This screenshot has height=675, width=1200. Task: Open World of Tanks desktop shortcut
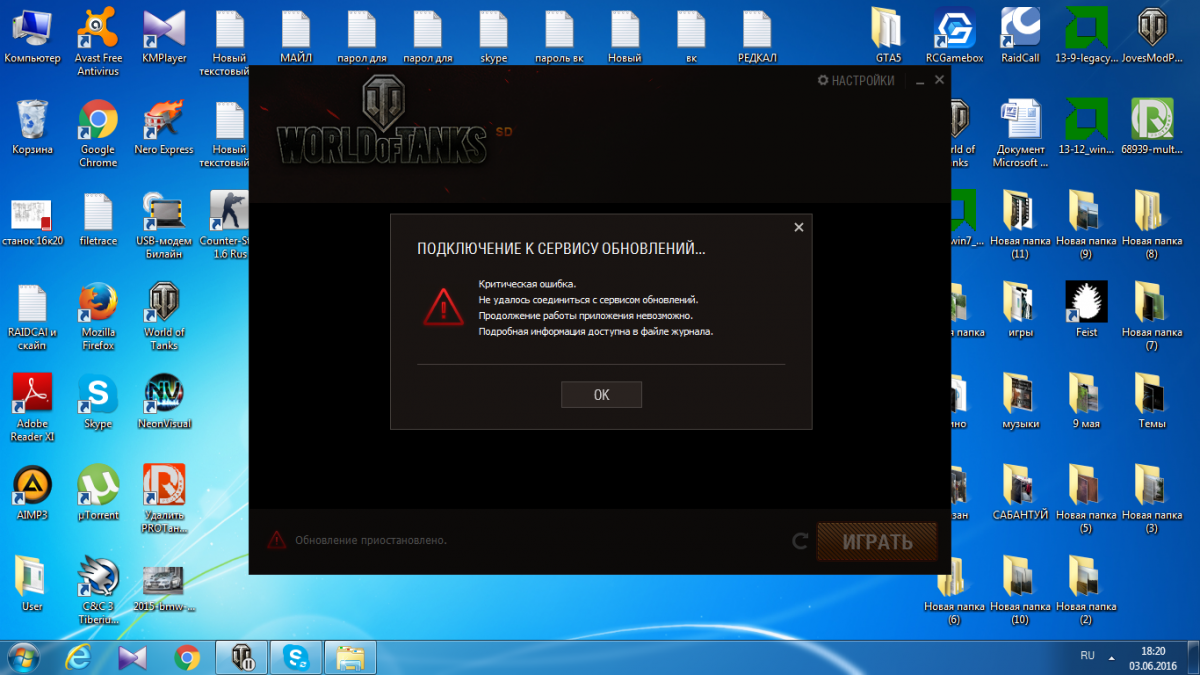pyautogui.click(x=164, y=317)
